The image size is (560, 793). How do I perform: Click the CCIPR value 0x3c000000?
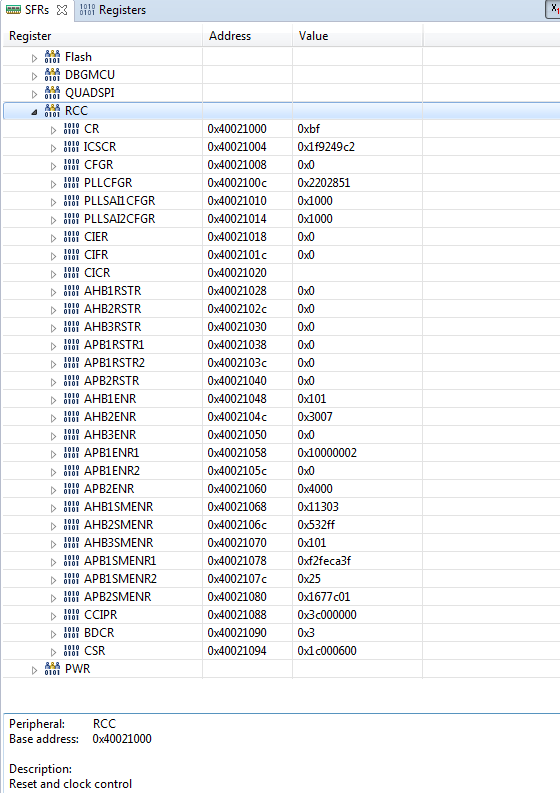pos(327,614)
